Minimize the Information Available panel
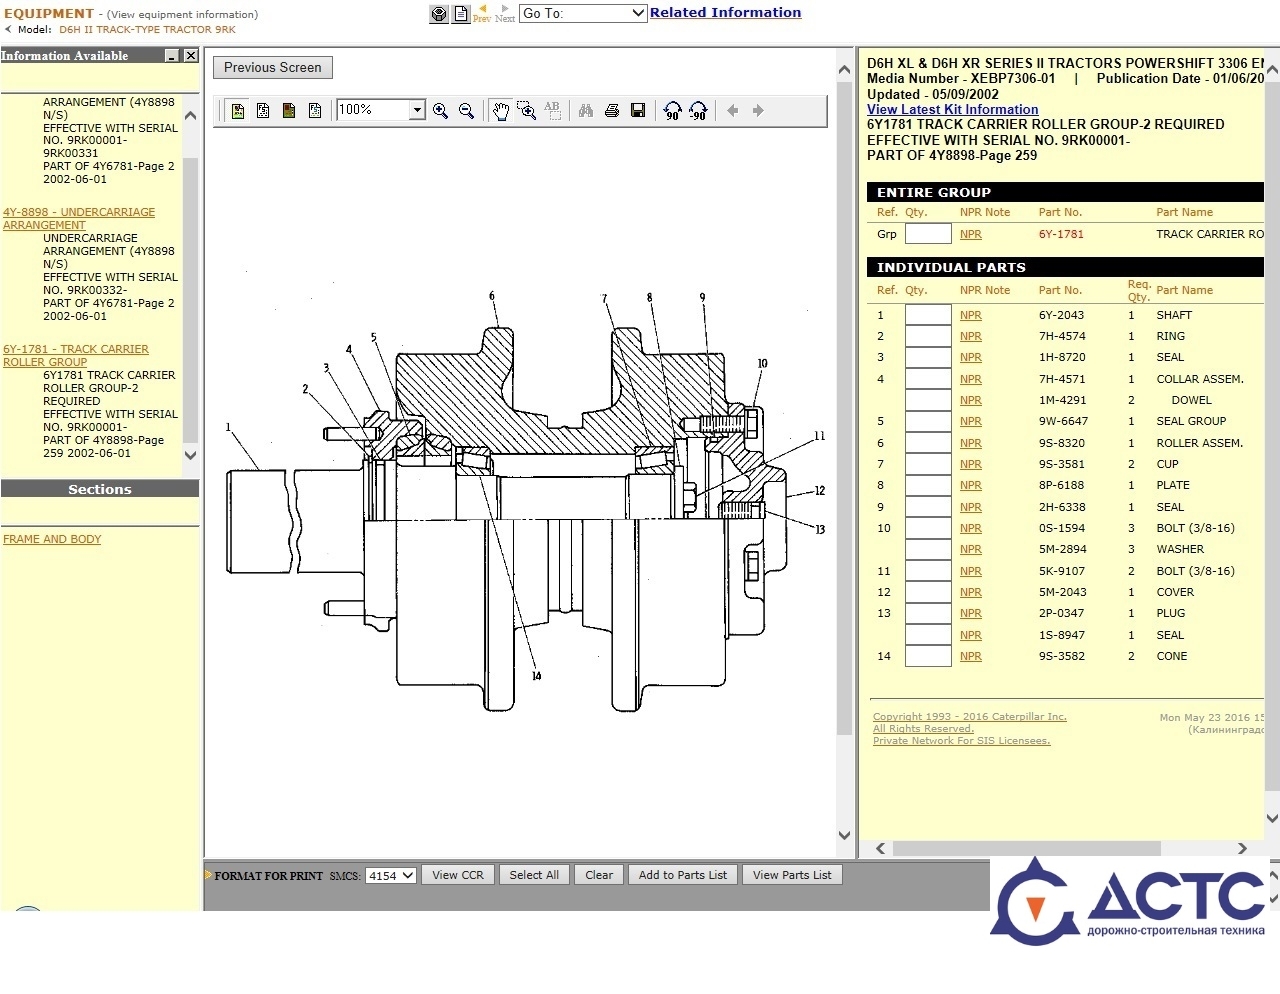Screen dimensions: 1280x994 tap(172, 56)
